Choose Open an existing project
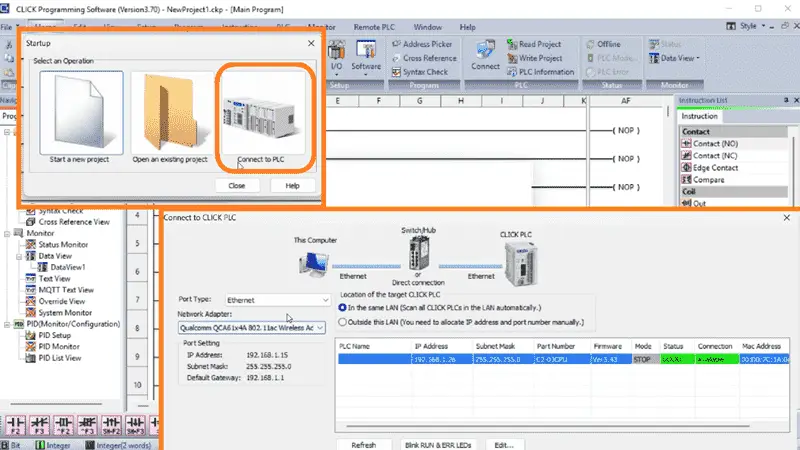This screenshot has width=800, height=450. pyautogui.click(x=170, y=117)
